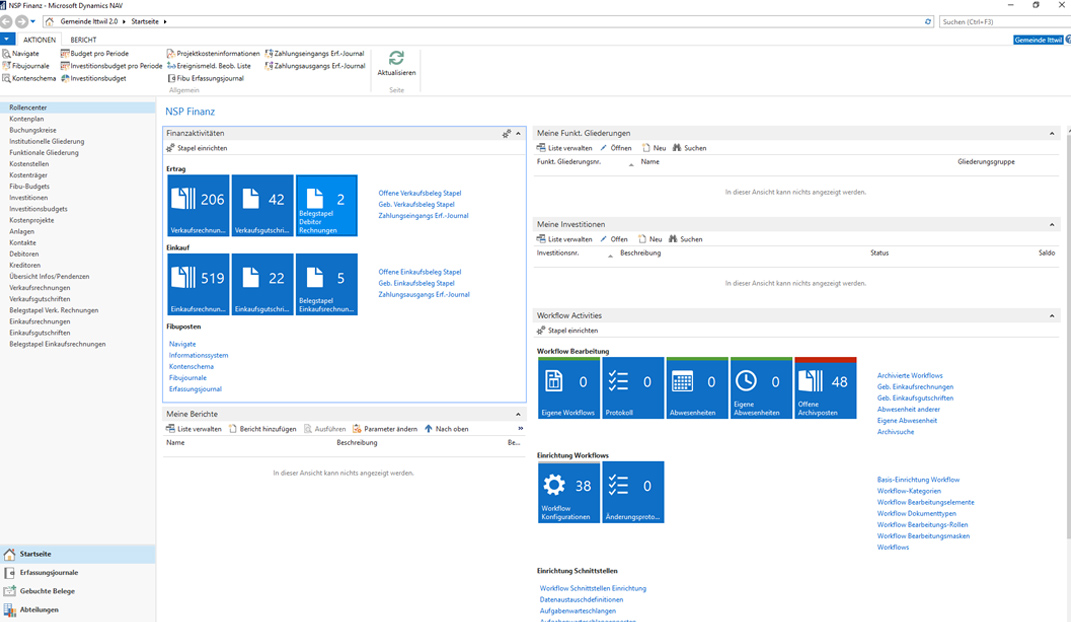Open the Archivierte Workflows link
Viewport: 1071px width, 622px height.
coord(909,376)
